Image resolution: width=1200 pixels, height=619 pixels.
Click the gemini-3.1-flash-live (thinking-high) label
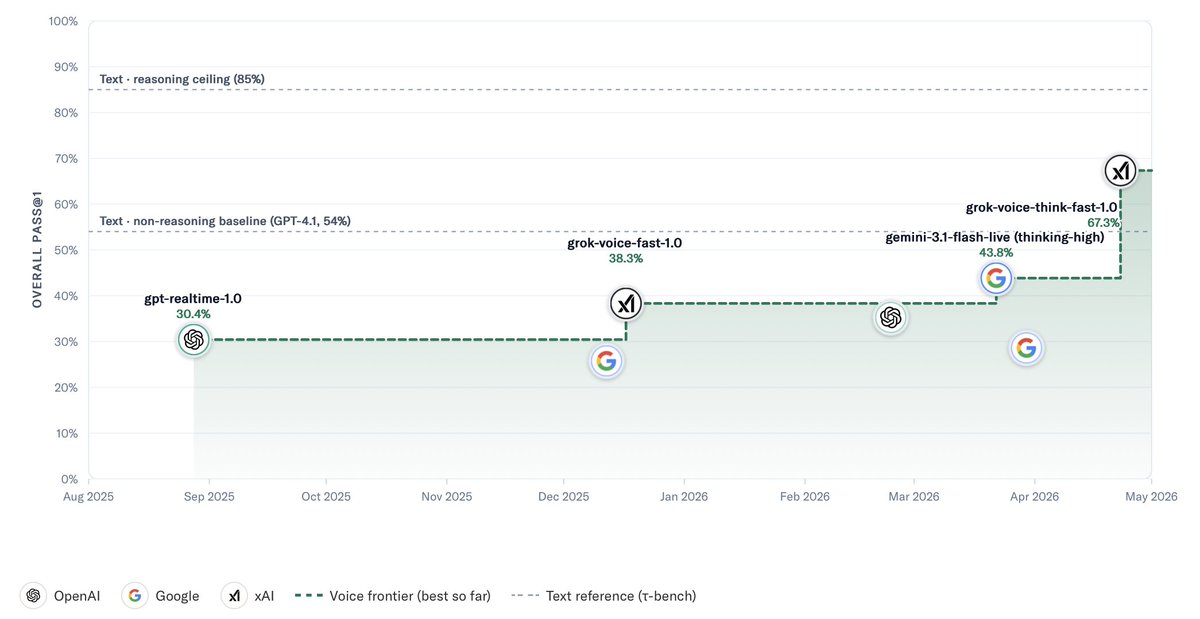(995, 237)
